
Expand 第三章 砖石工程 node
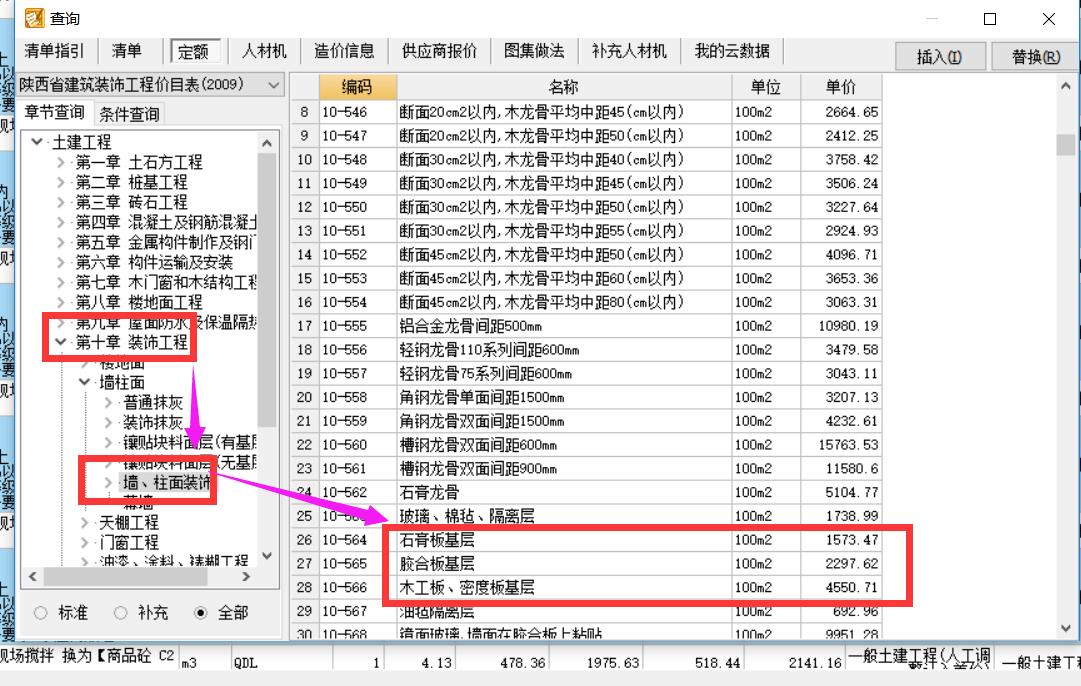[x=61, y=203]
